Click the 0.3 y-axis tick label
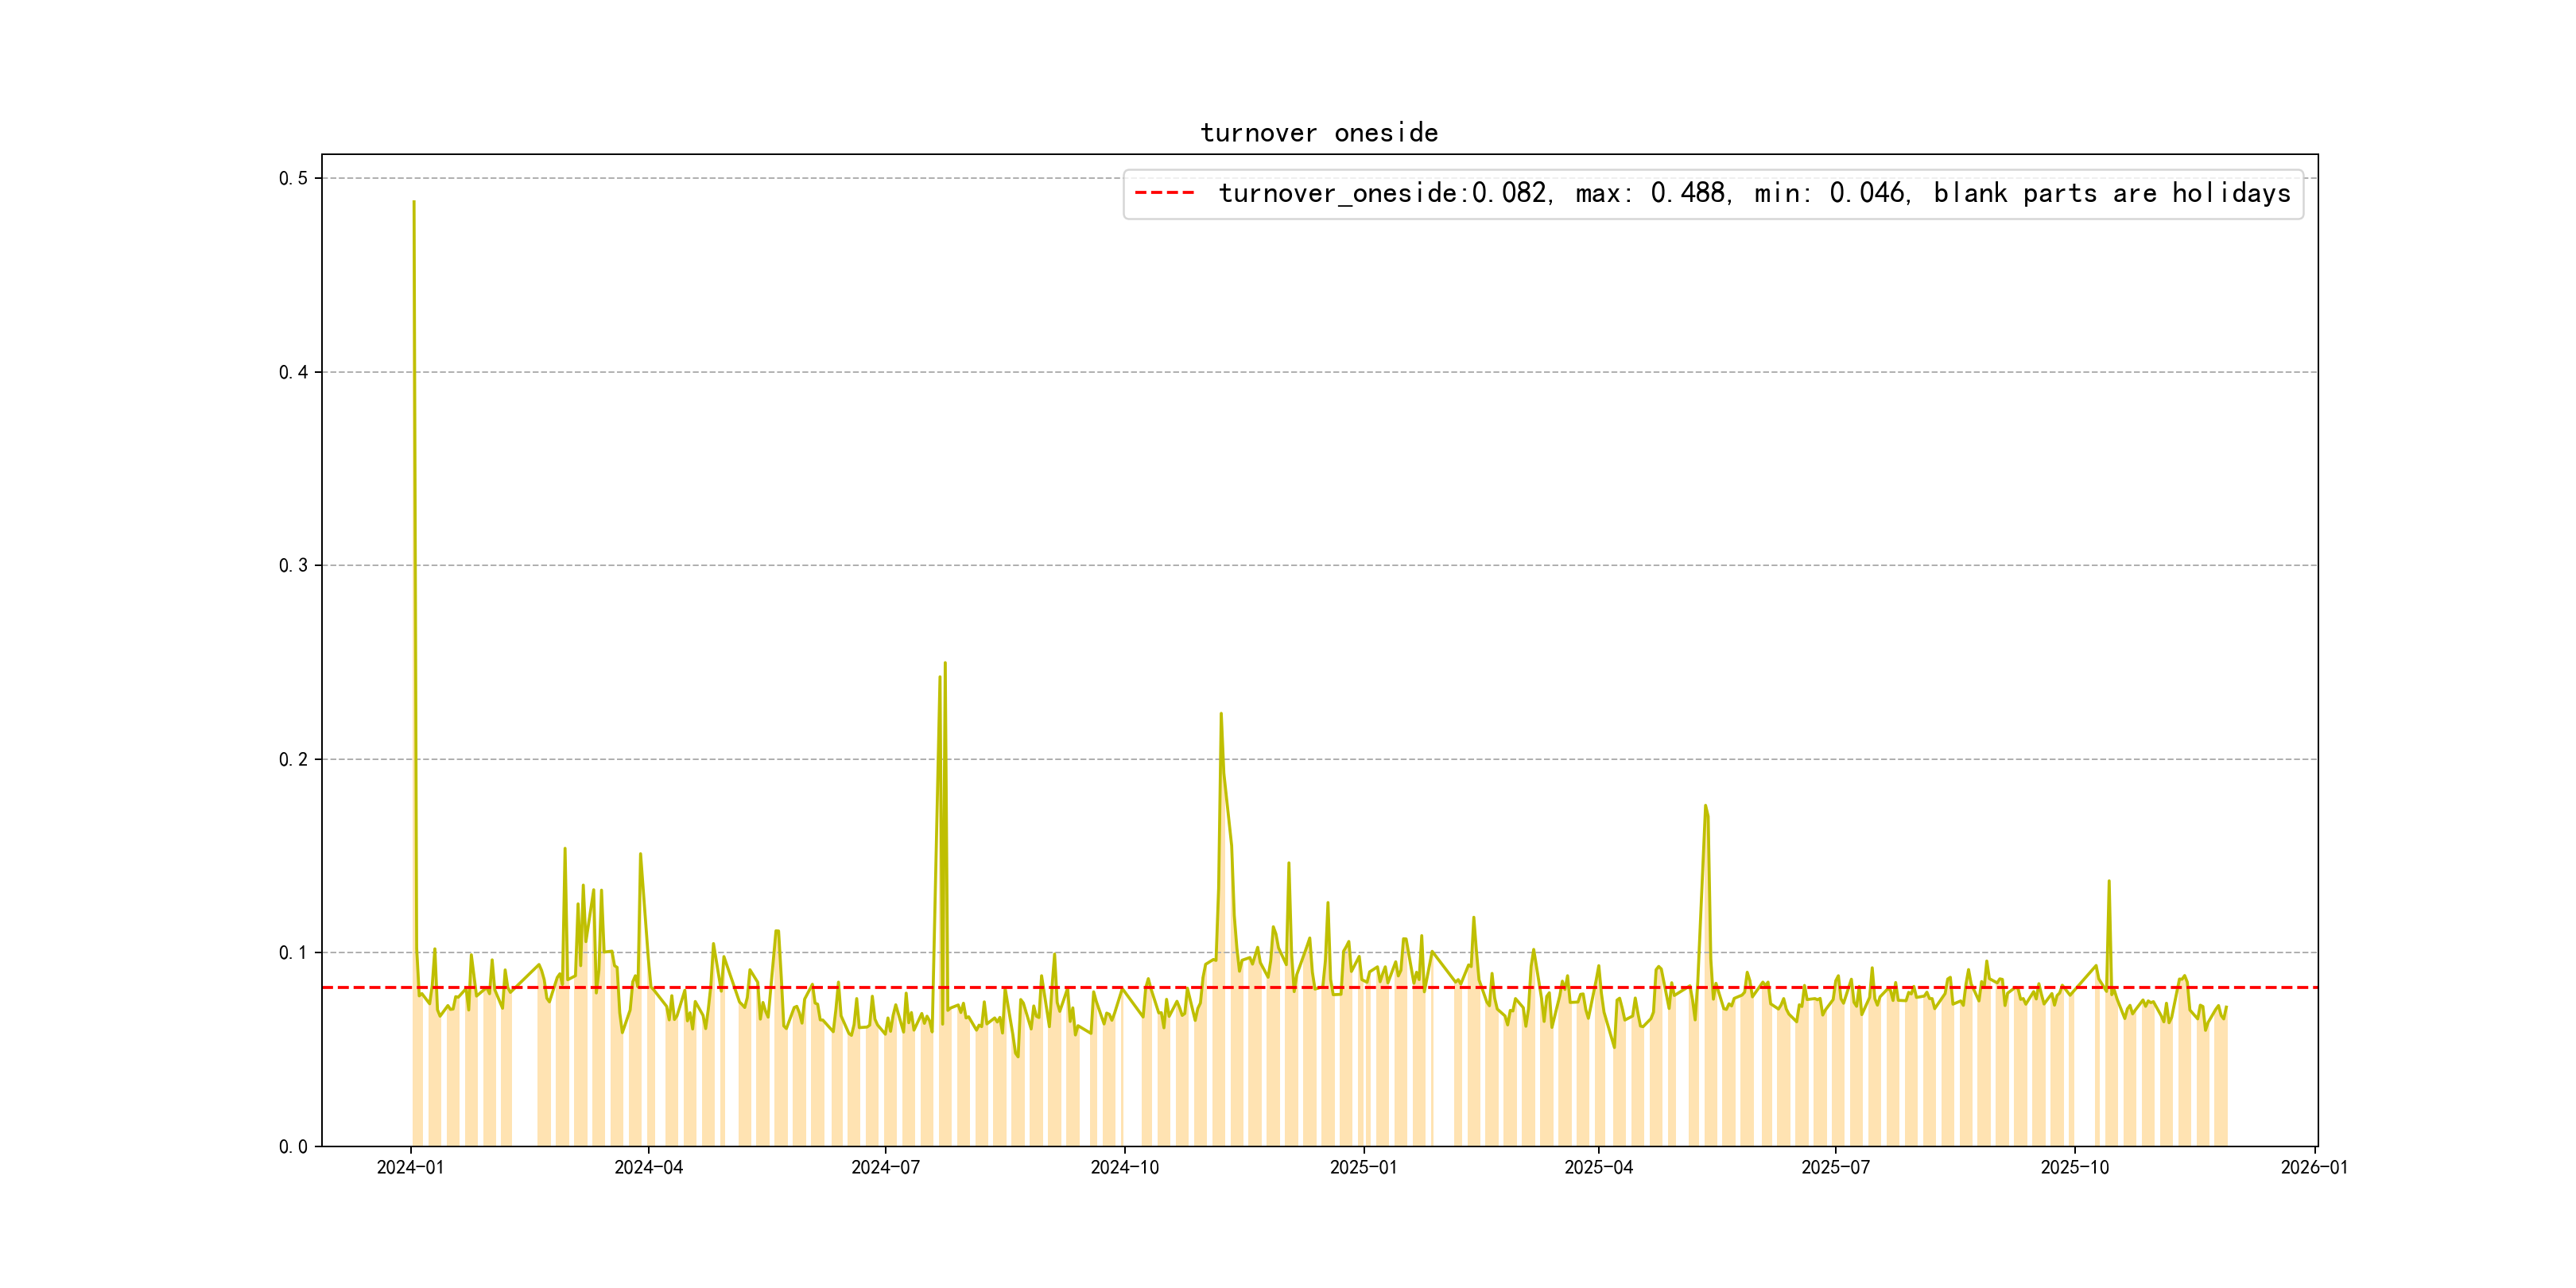 point(293,566)
